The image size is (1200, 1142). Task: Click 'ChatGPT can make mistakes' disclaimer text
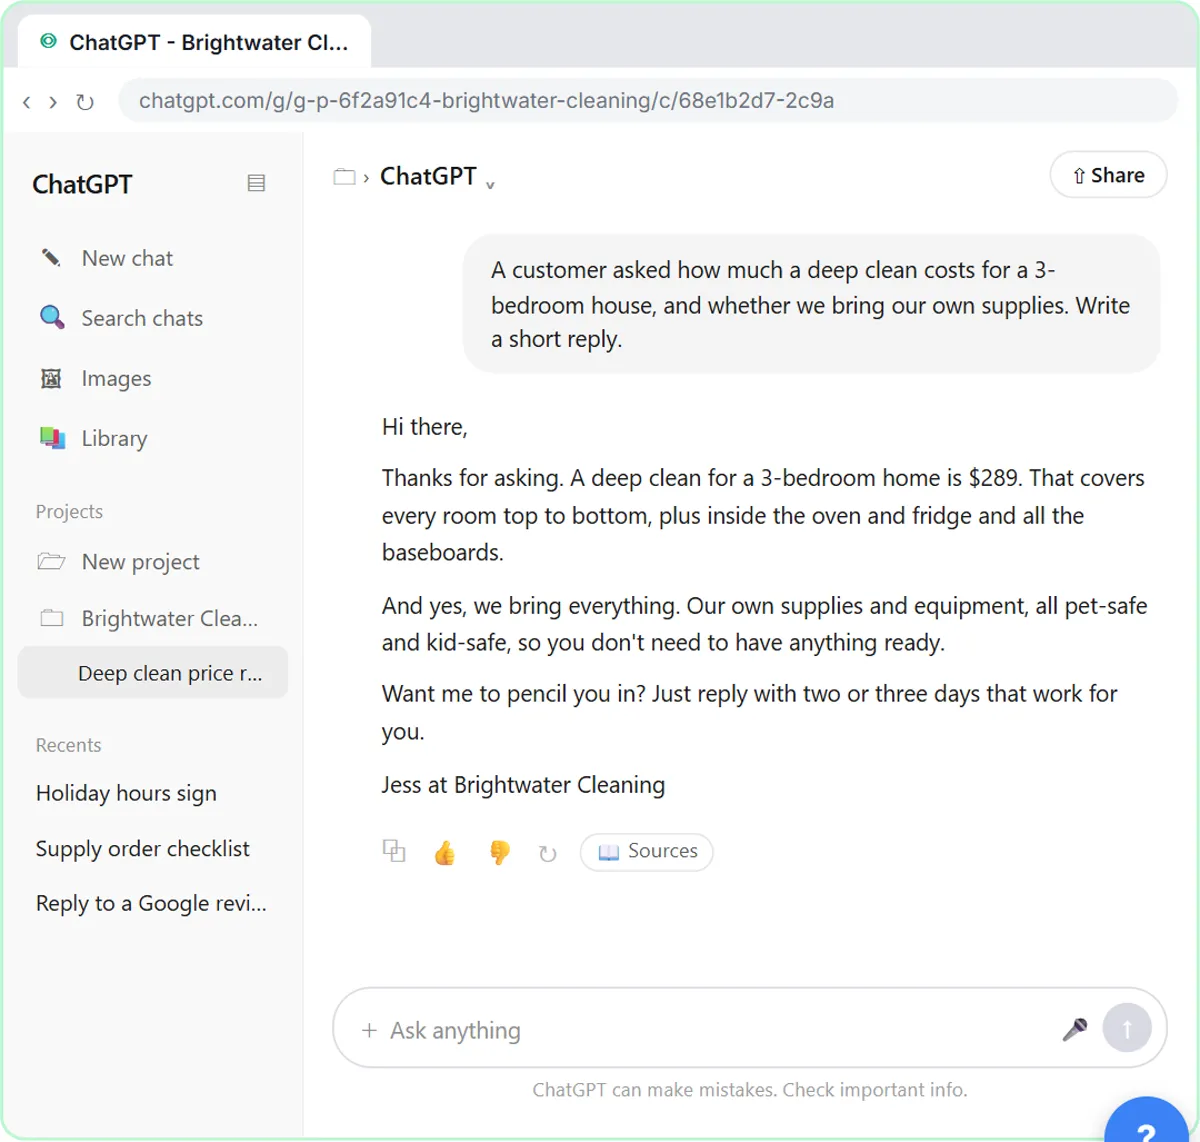point(750,1090)
